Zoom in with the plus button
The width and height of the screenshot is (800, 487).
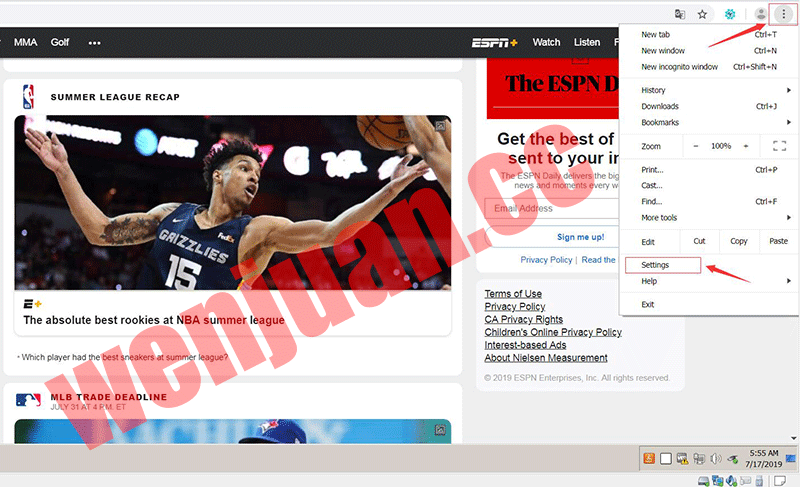tap(745, 146)
